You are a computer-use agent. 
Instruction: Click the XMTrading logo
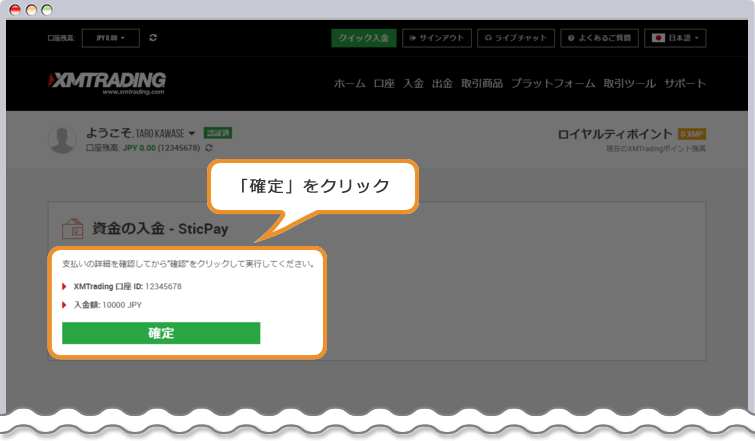click(107, 83)
